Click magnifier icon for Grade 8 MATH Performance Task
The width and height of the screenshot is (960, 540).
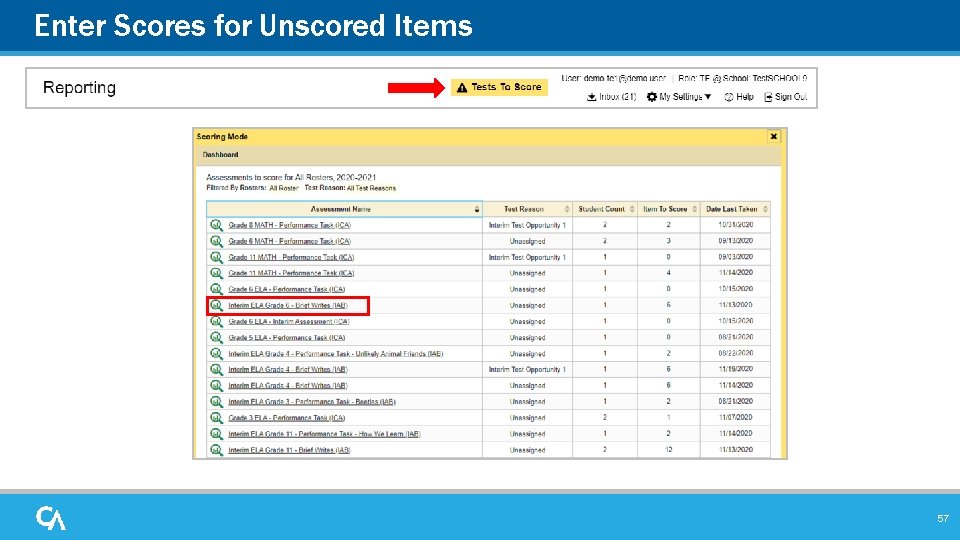(217, 225)
